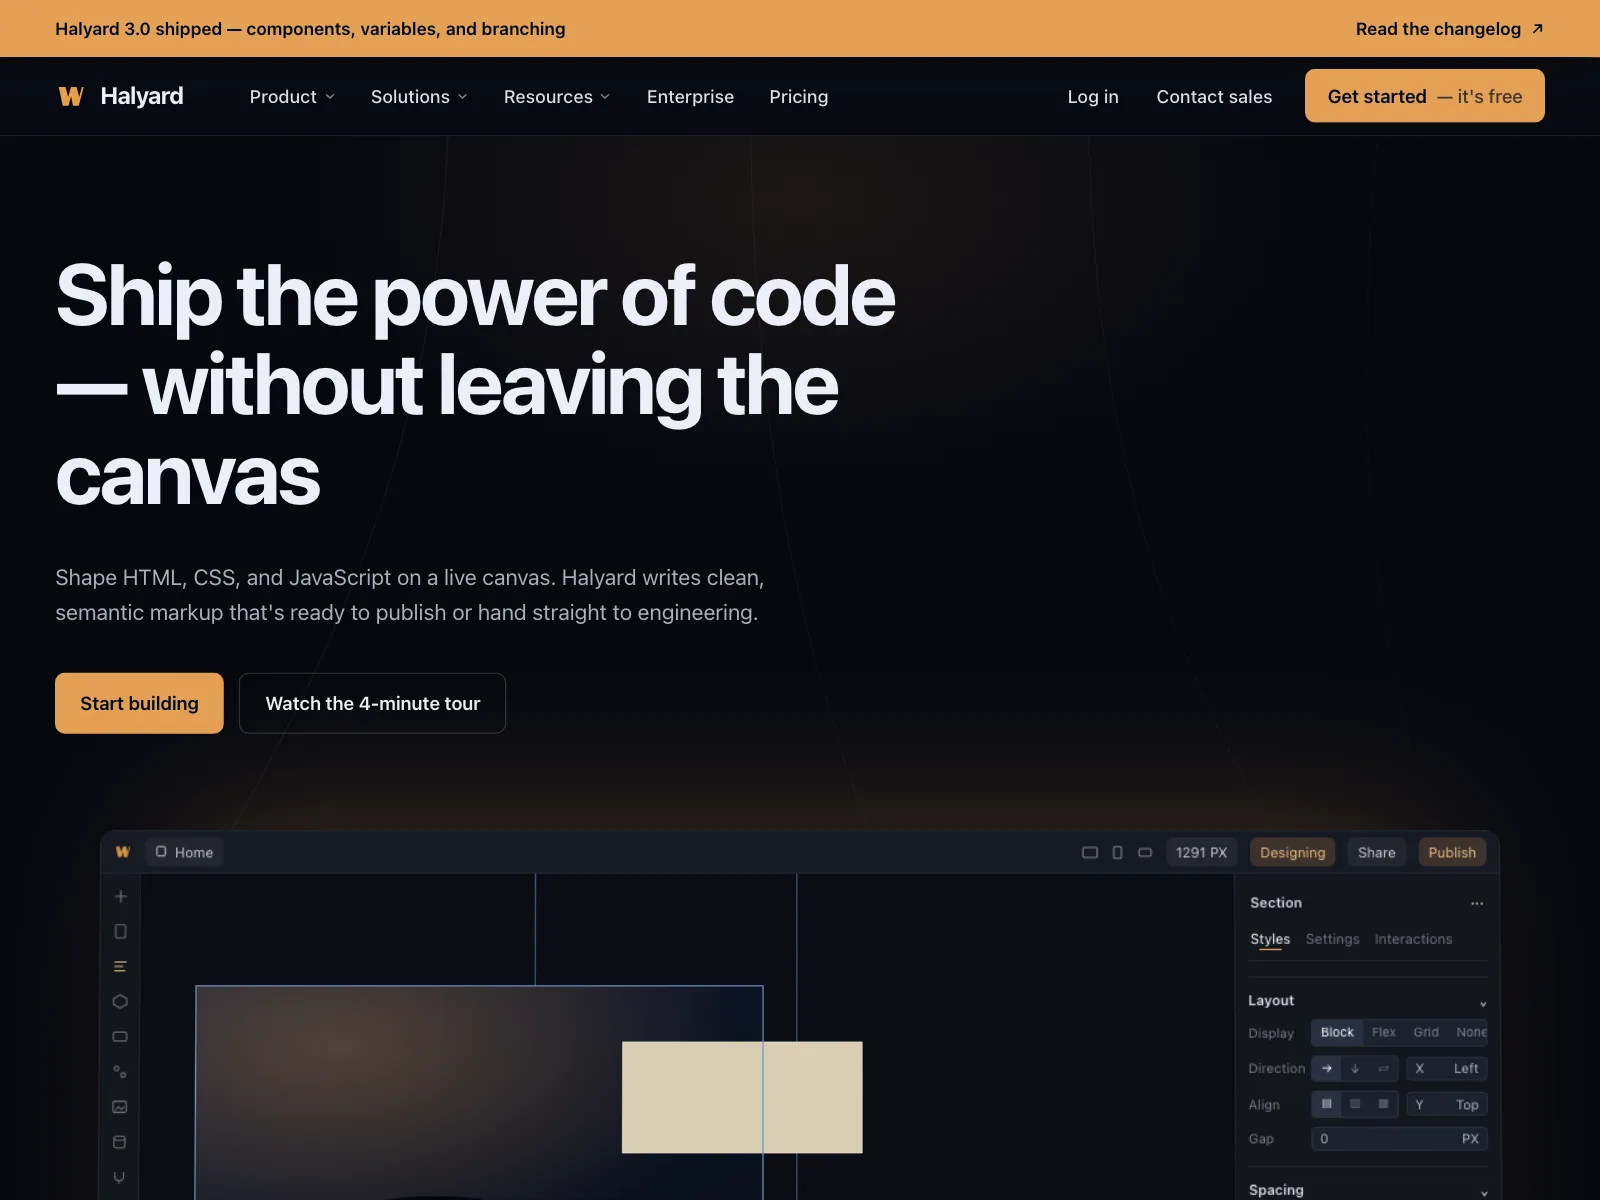The width and height of the screenshot is (1600, 1200).
Task: Click the Start building button
Action: [139, 703]
